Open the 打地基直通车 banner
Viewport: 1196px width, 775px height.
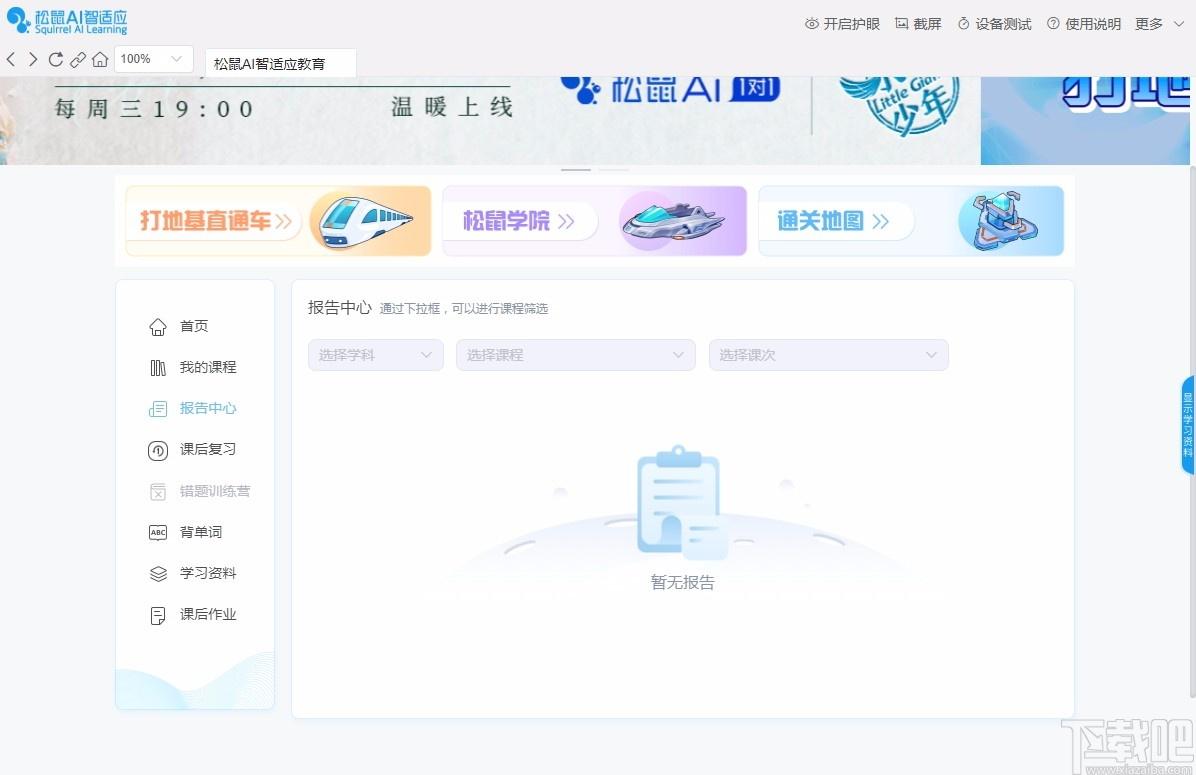pyautogui.click(x=278, y=220)
